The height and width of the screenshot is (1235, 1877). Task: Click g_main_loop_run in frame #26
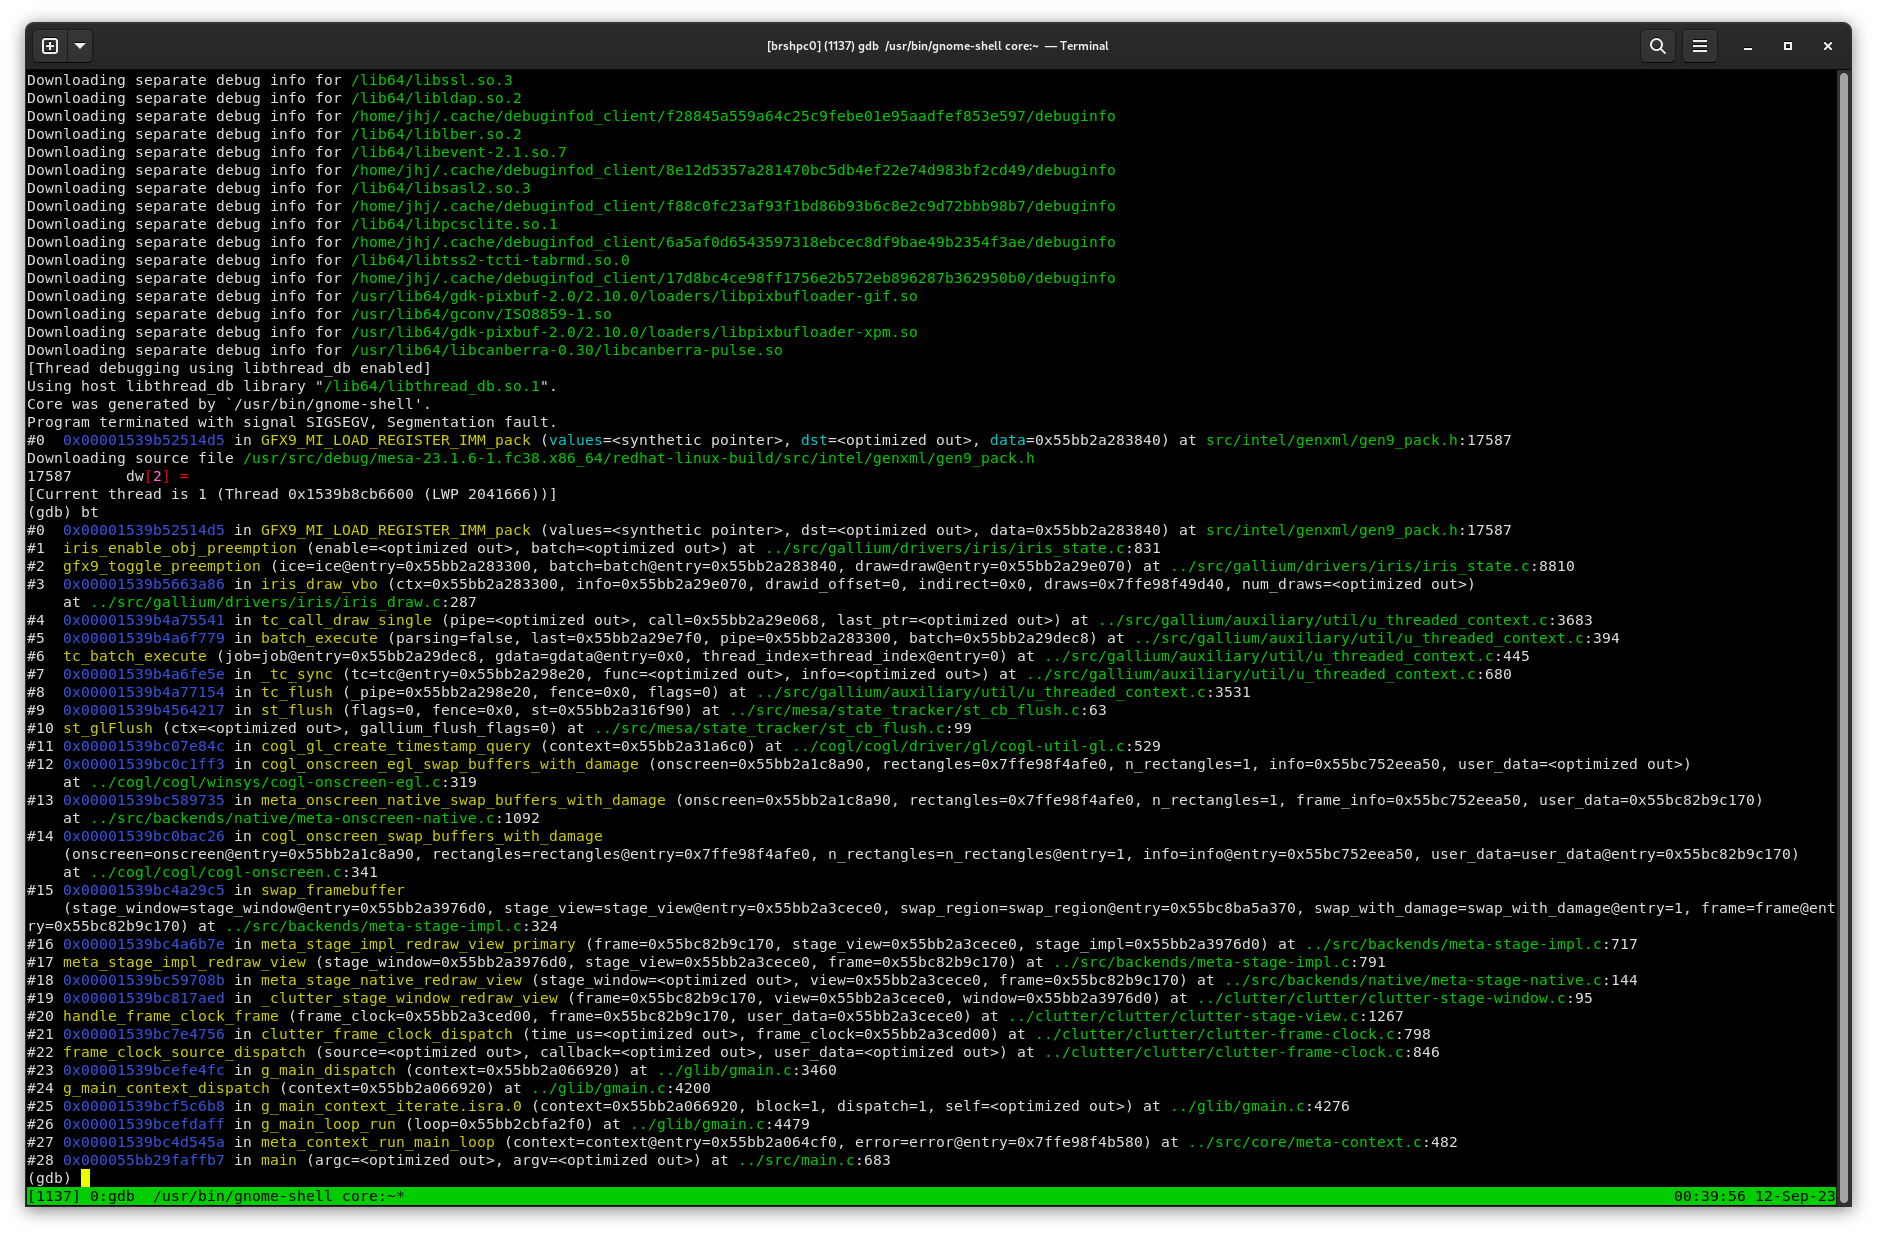(x=328, y=1124)
